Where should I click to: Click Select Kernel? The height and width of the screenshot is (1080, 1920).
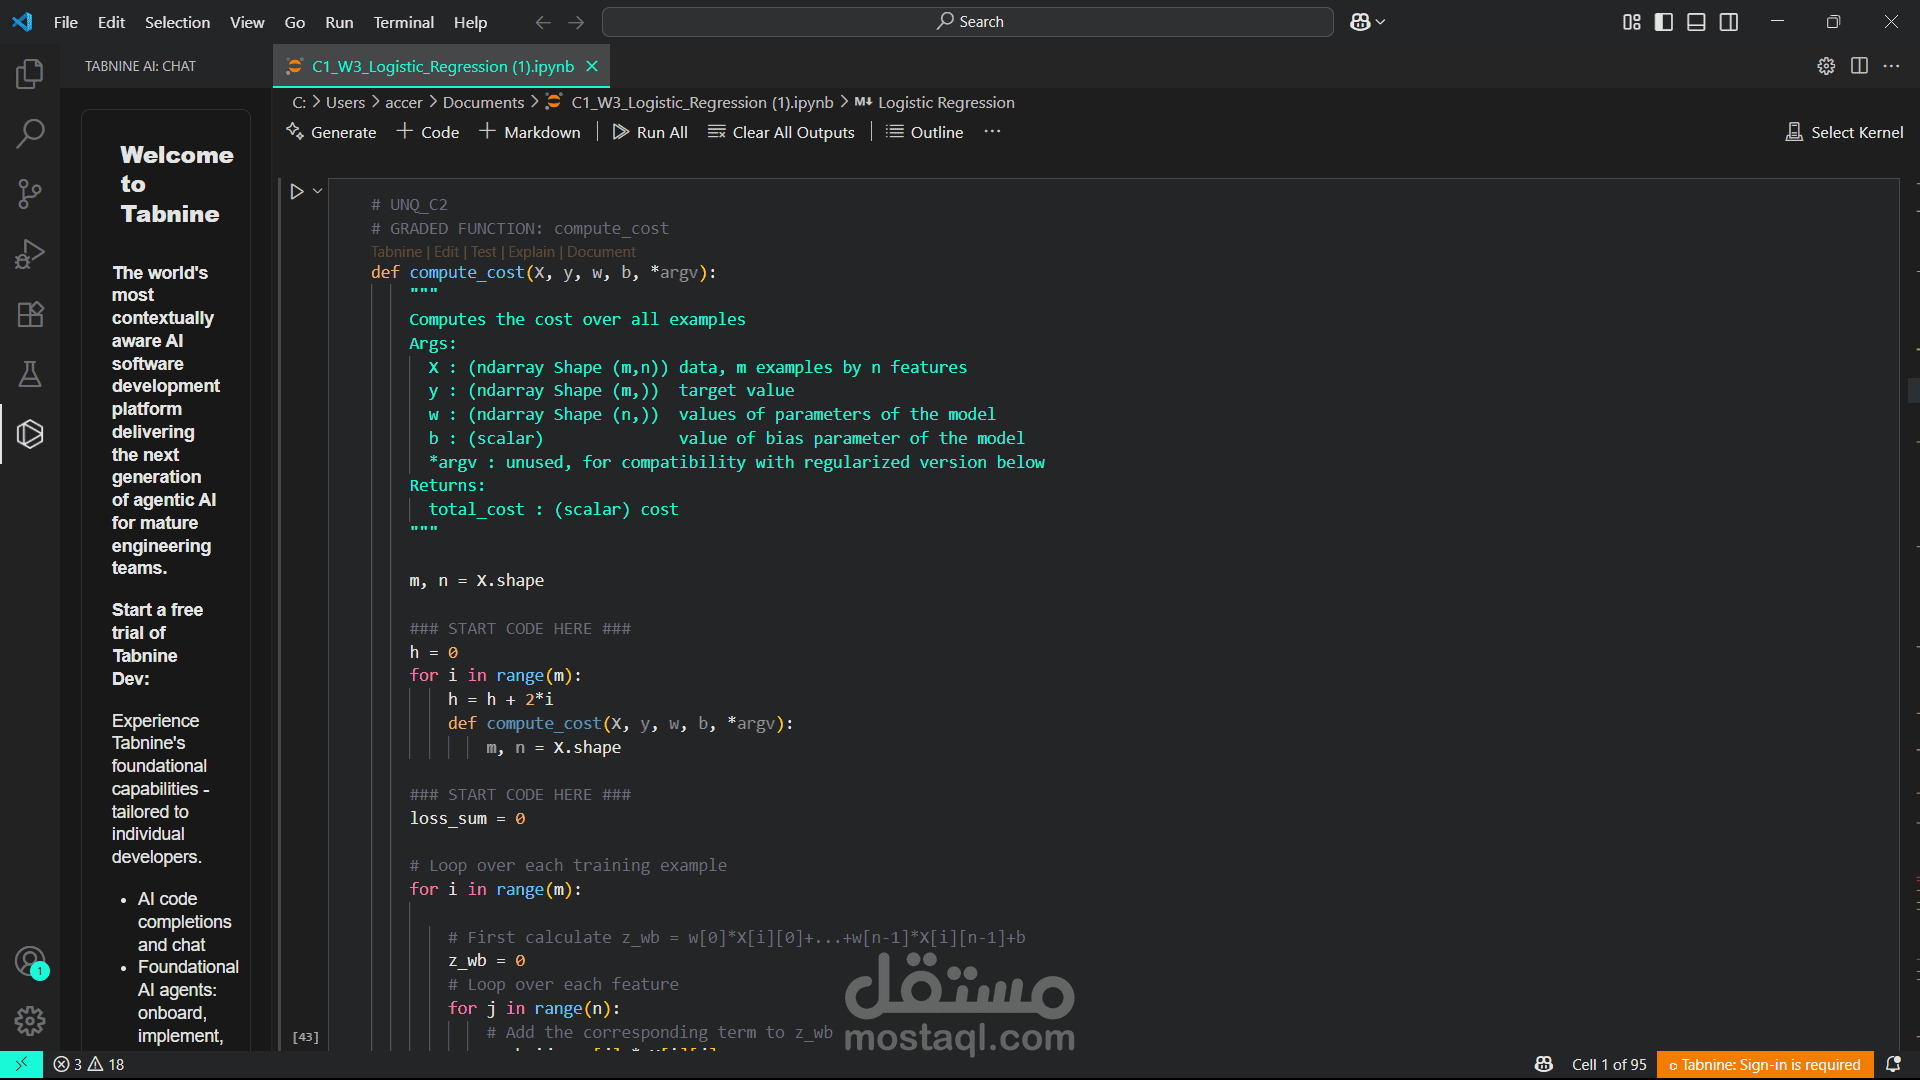[x=1844, y=132]
